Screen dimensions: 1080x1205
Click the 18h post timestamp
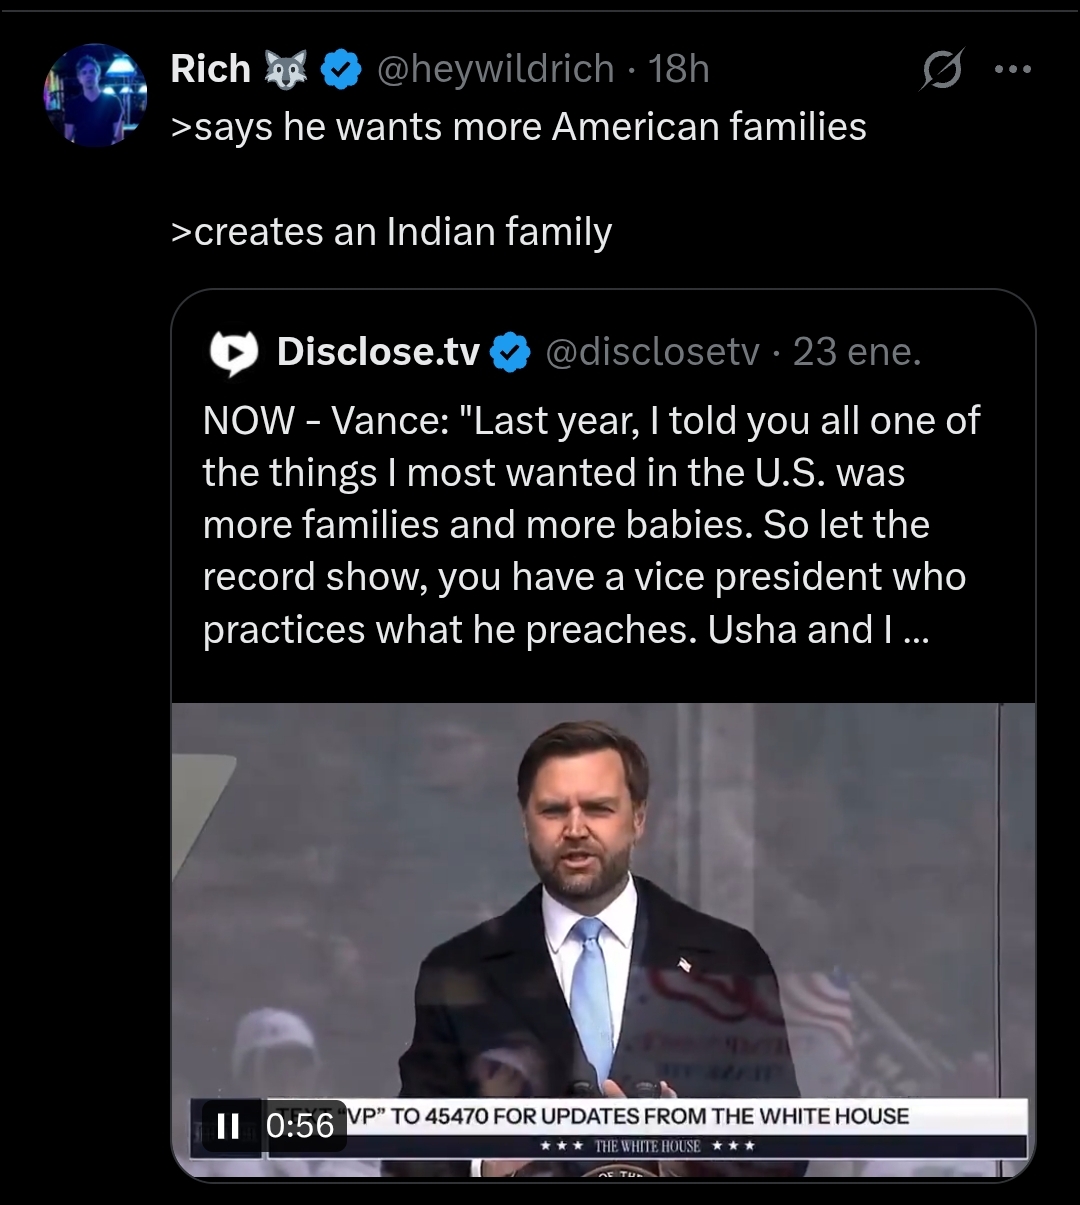pos(679,69)
